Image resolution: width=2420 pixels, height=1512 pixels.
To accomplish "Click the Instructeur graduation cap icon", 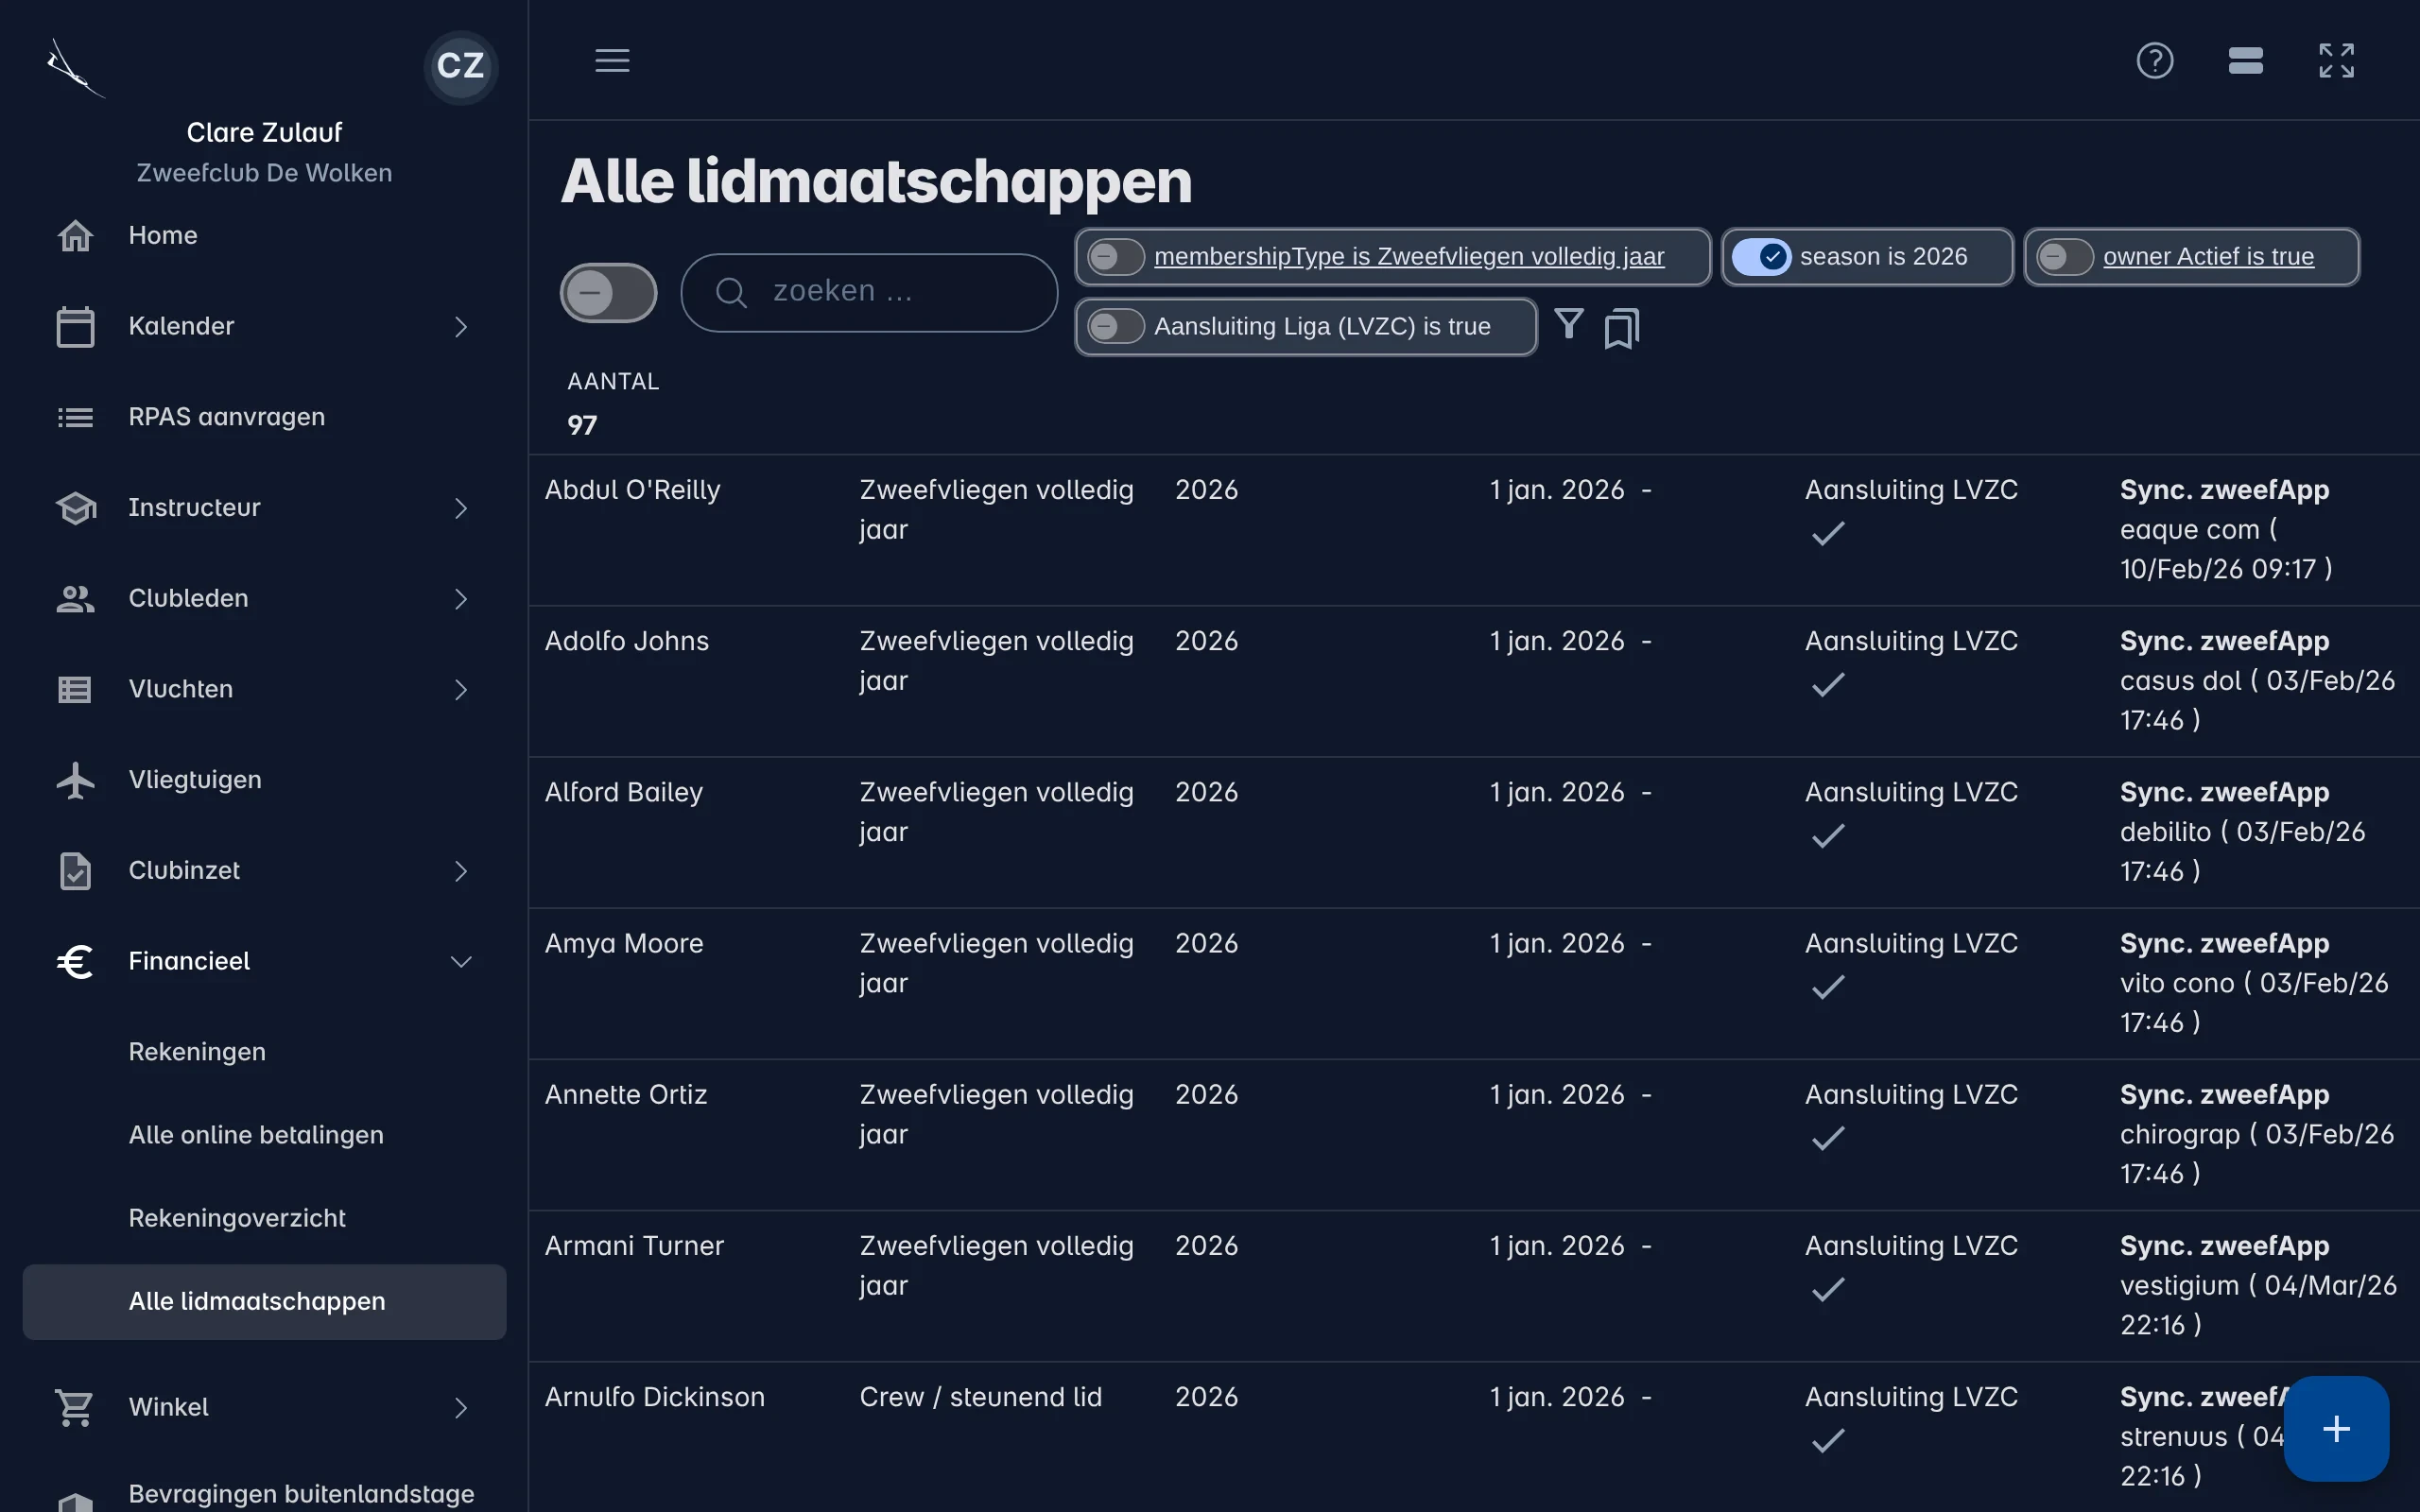I will pyautogui.click(x=75, y=508).
